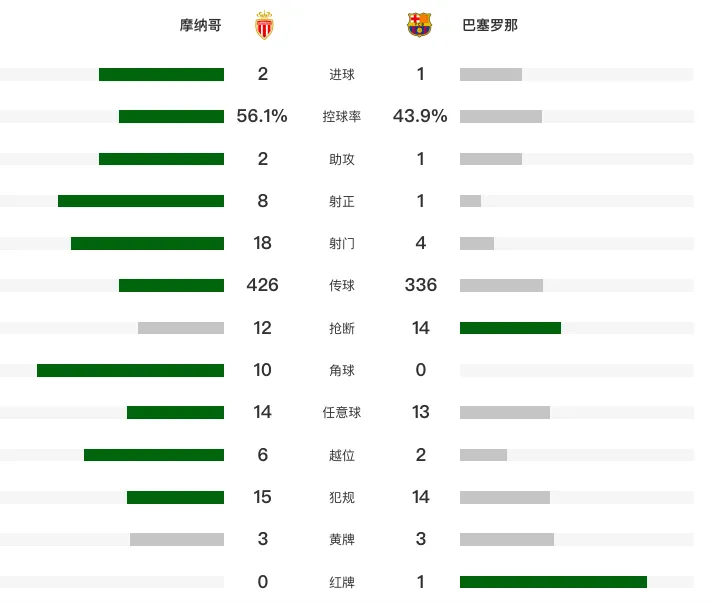Select the 越位 stat label

(342, 455)
